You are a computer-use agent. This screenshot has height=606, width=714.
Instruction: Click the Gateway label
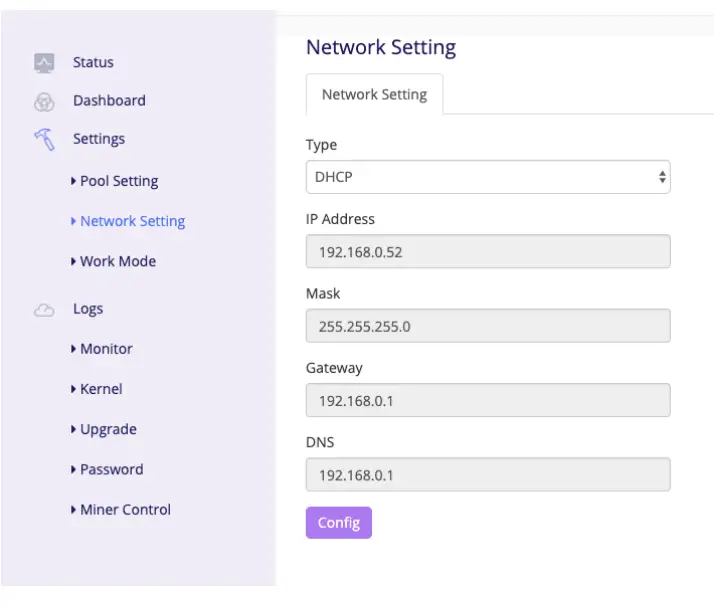tap(334, 368)
